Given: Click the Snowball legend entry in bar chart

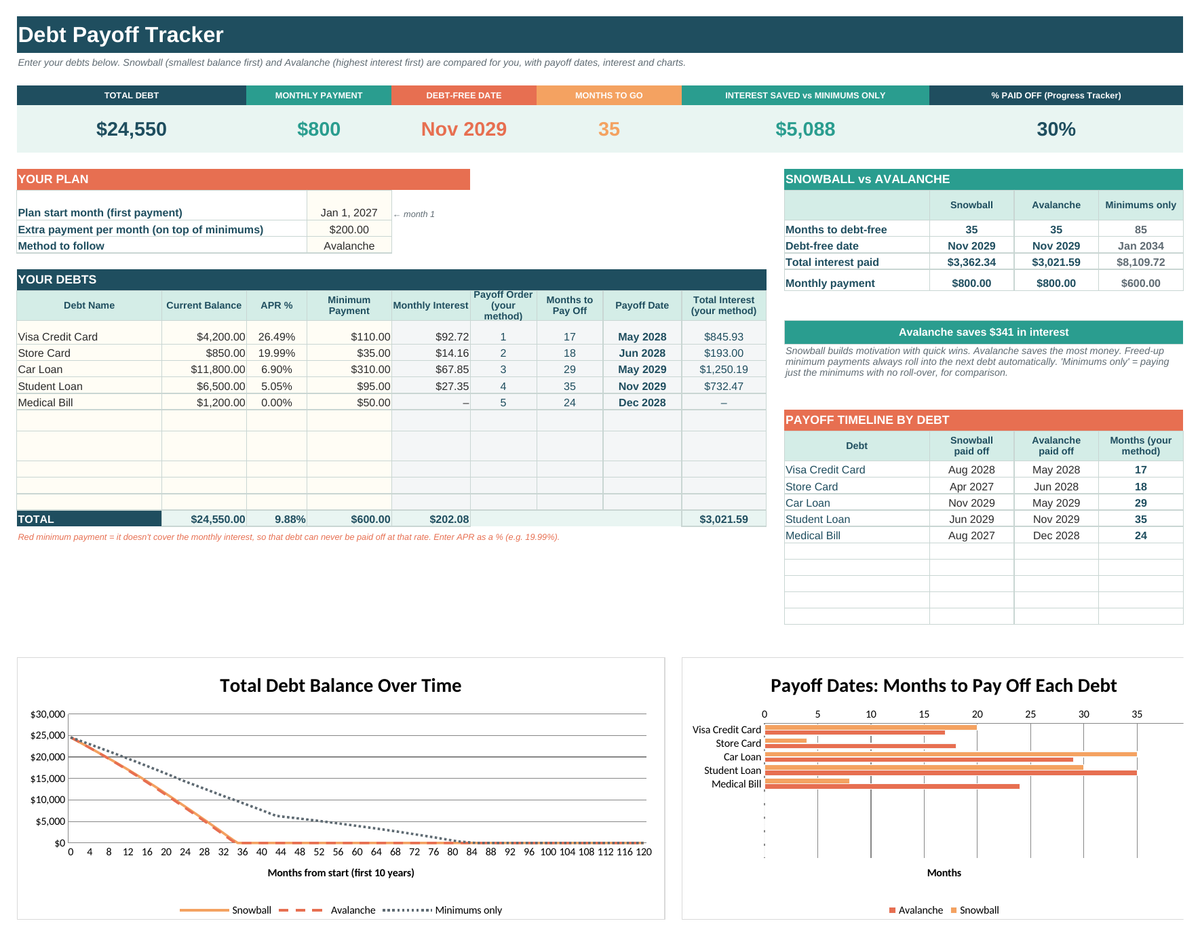Looking at the screenshot, I should coord(975,910).
